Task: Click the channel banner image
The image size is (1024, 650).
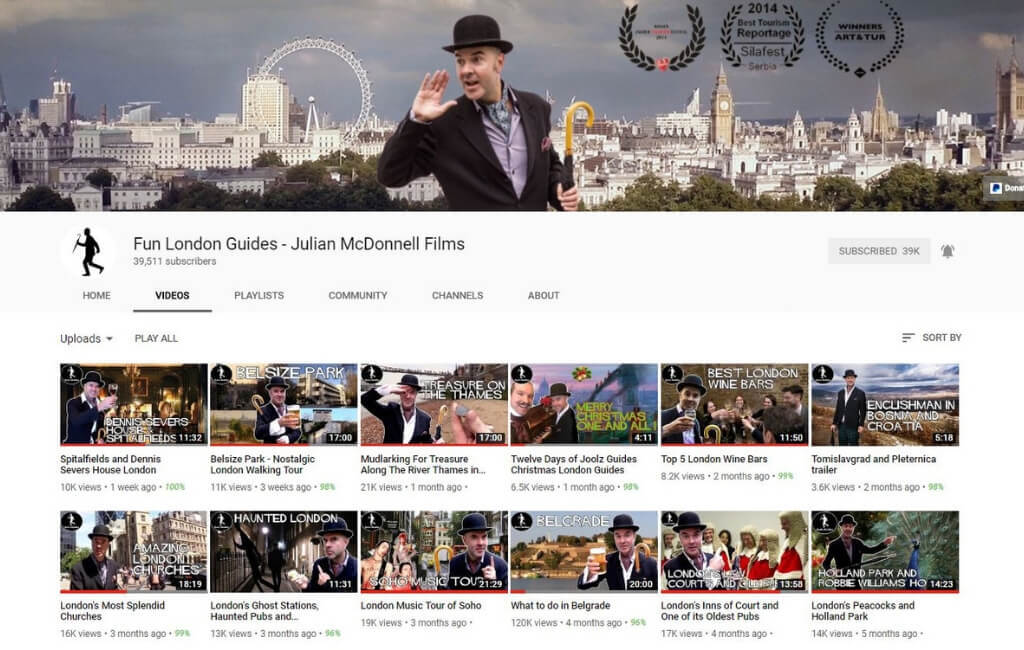Action: 512,105
